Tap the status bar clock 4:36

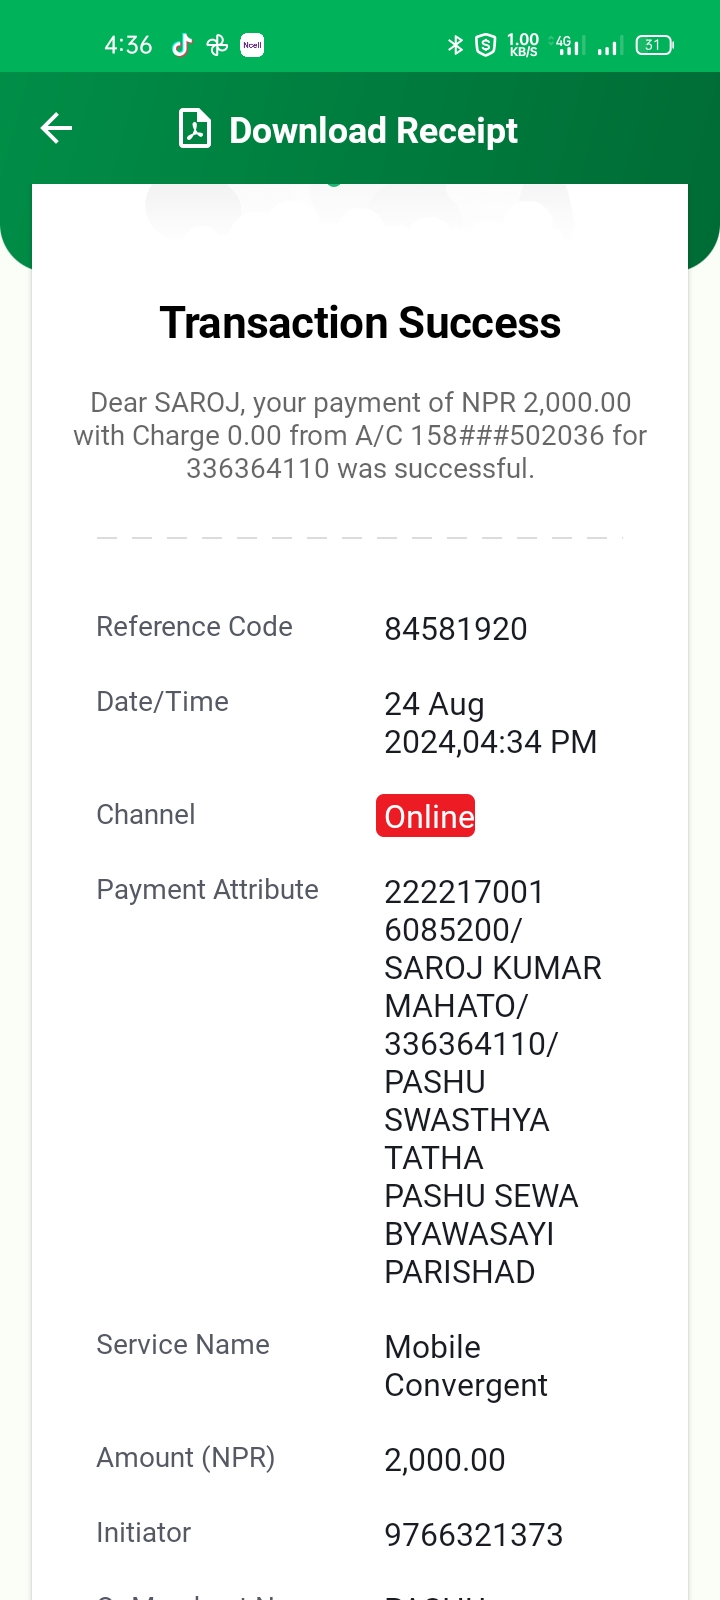click(x=128, y=45)
